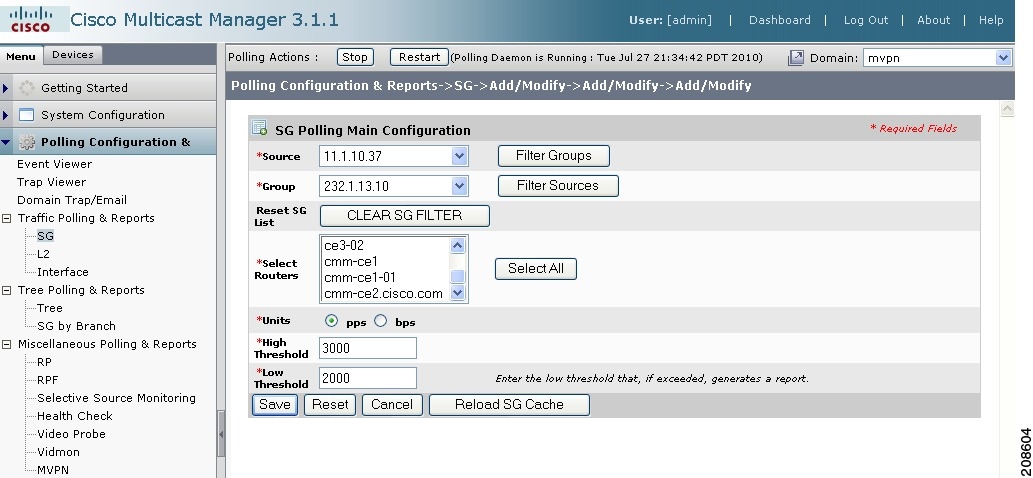The image size is (1033, 478).
Task: Select ce3-02 in router list
Action: tap(344, 246)
